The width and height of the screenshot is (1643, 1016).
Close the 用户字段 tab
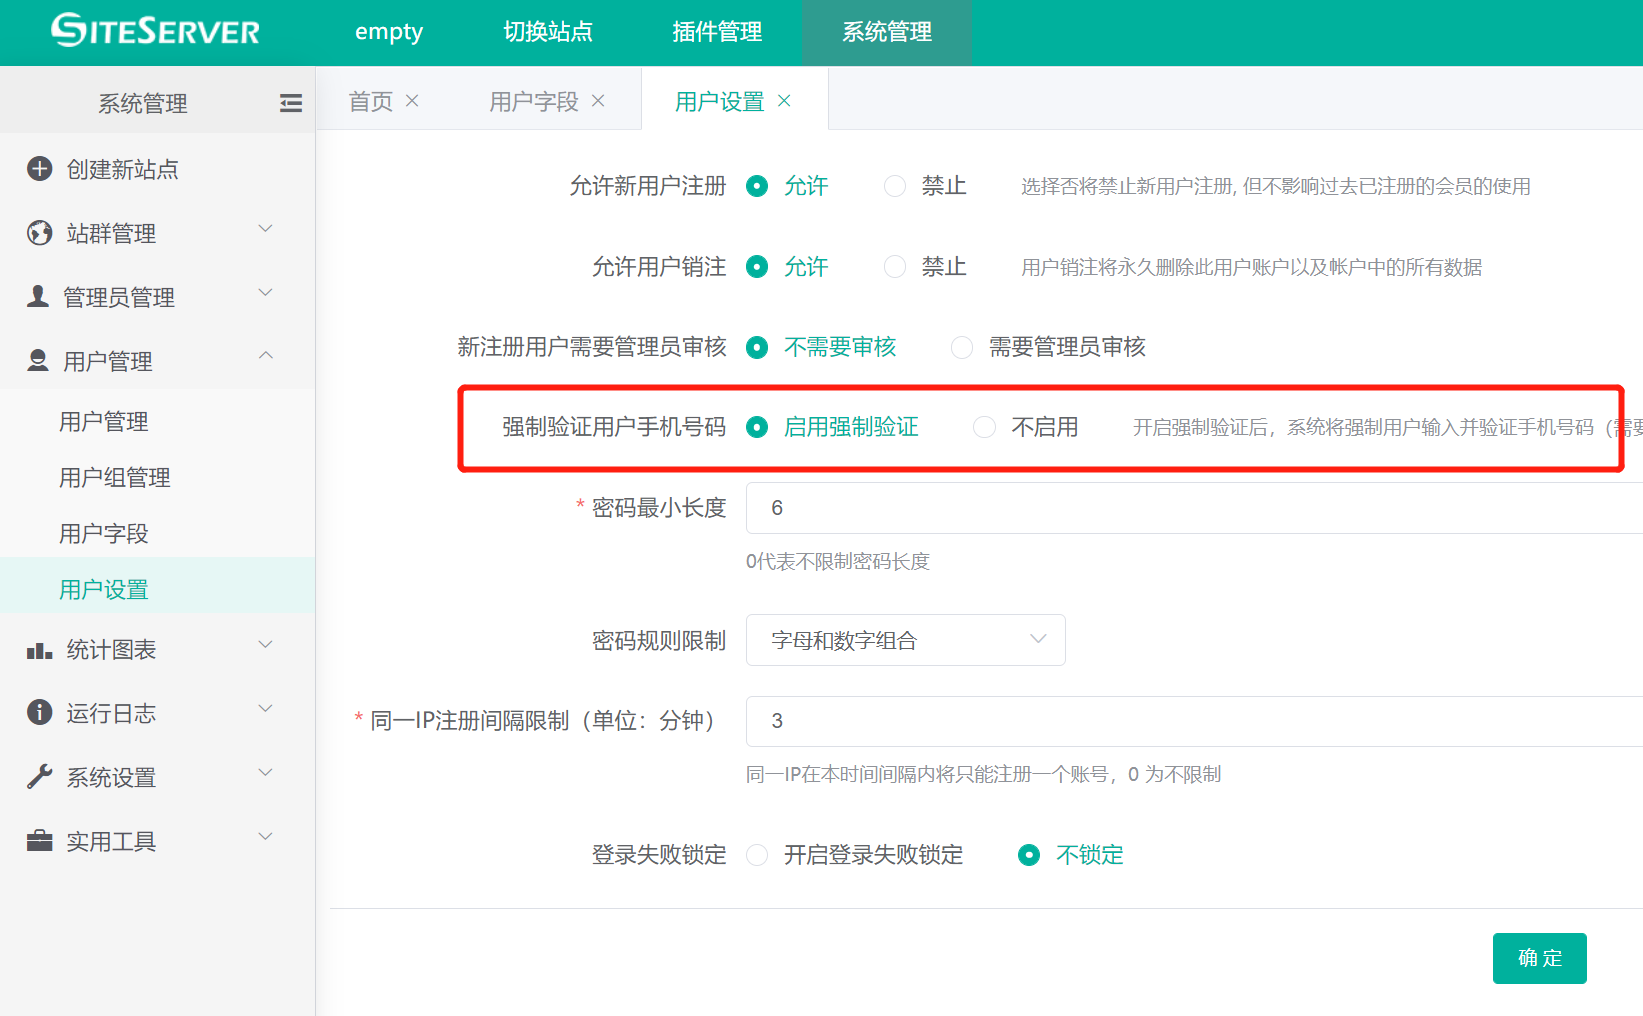tap(598, 101)
